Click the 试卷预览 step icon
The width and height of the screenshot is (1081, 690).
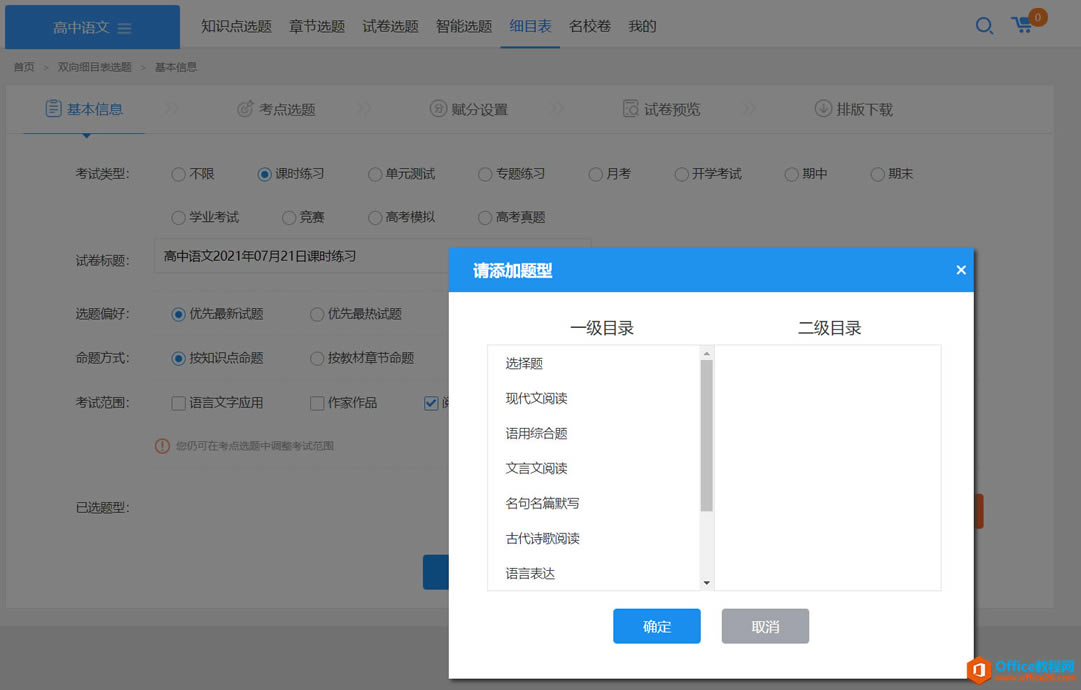point(630,109)
